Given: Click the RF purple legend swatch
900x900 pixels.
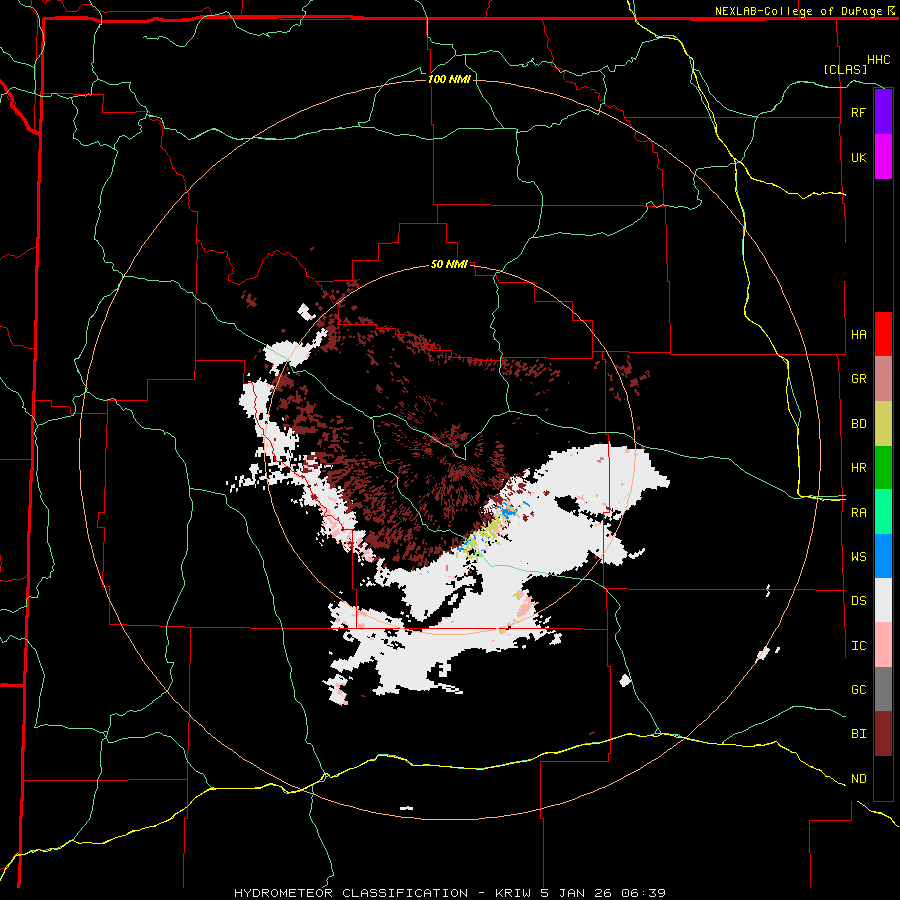Looking at the screenshot, I should point(883,112).
